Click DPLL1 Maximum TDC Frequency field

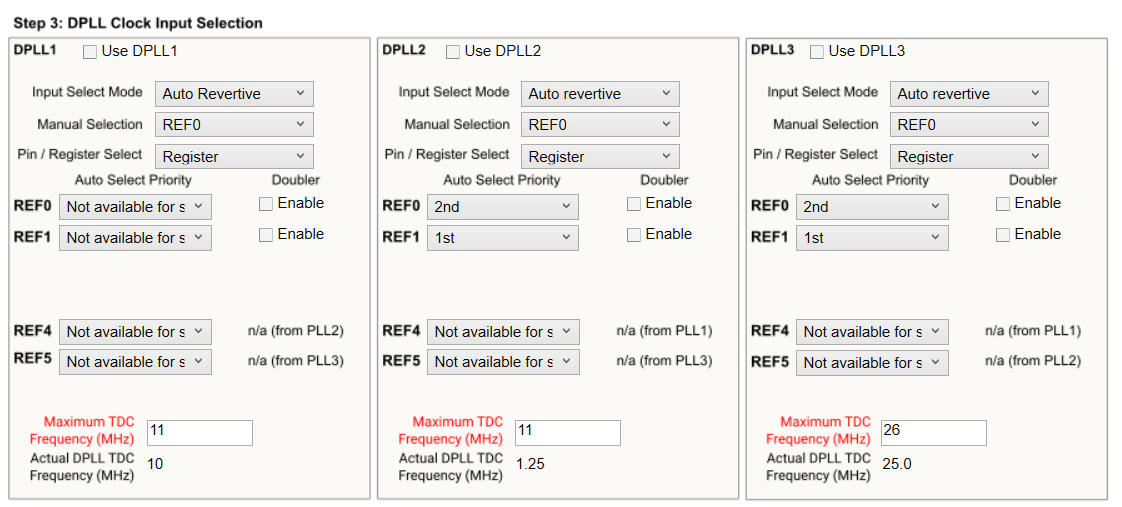(199, 432)
